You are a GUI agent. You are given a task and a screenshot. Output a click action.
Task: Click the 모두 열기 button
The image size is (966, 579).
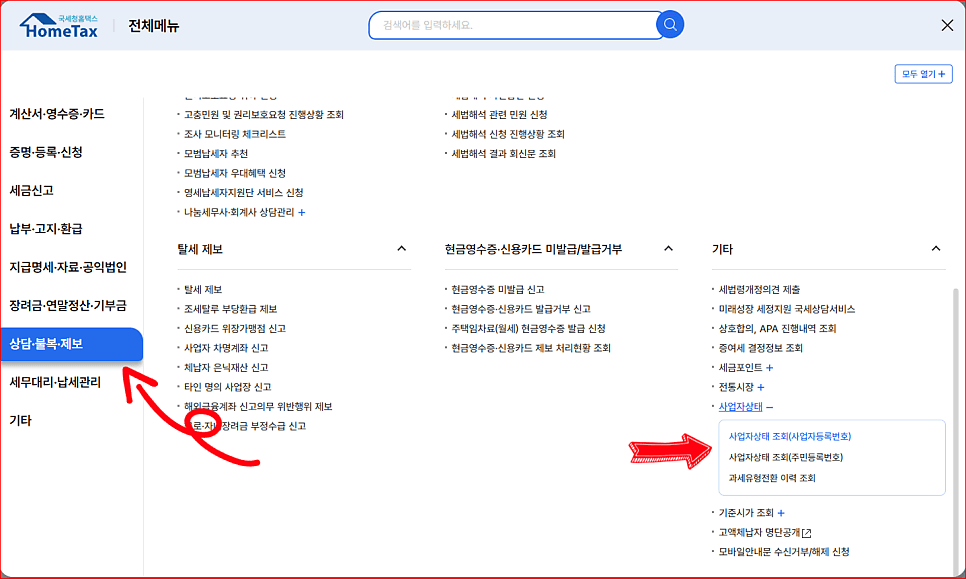tap(923, 73)
